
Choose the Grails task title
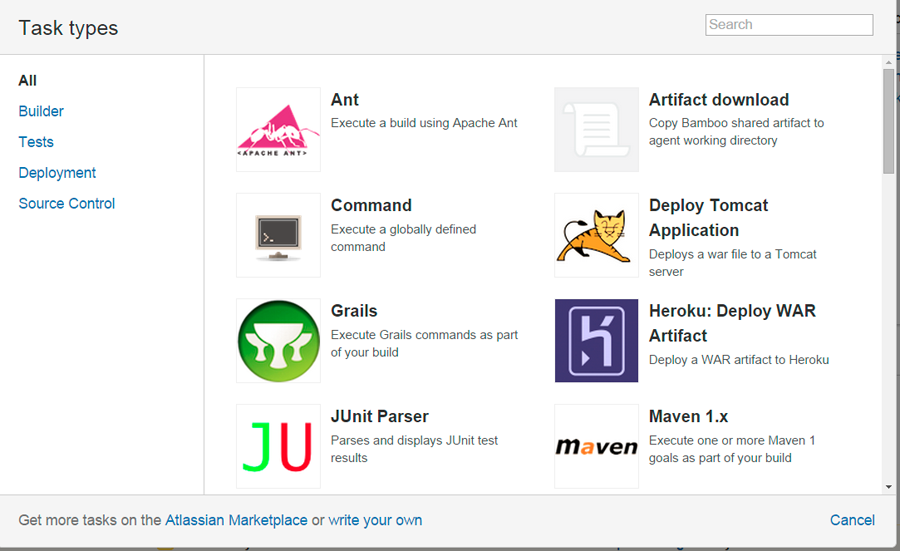click(354, 311)
